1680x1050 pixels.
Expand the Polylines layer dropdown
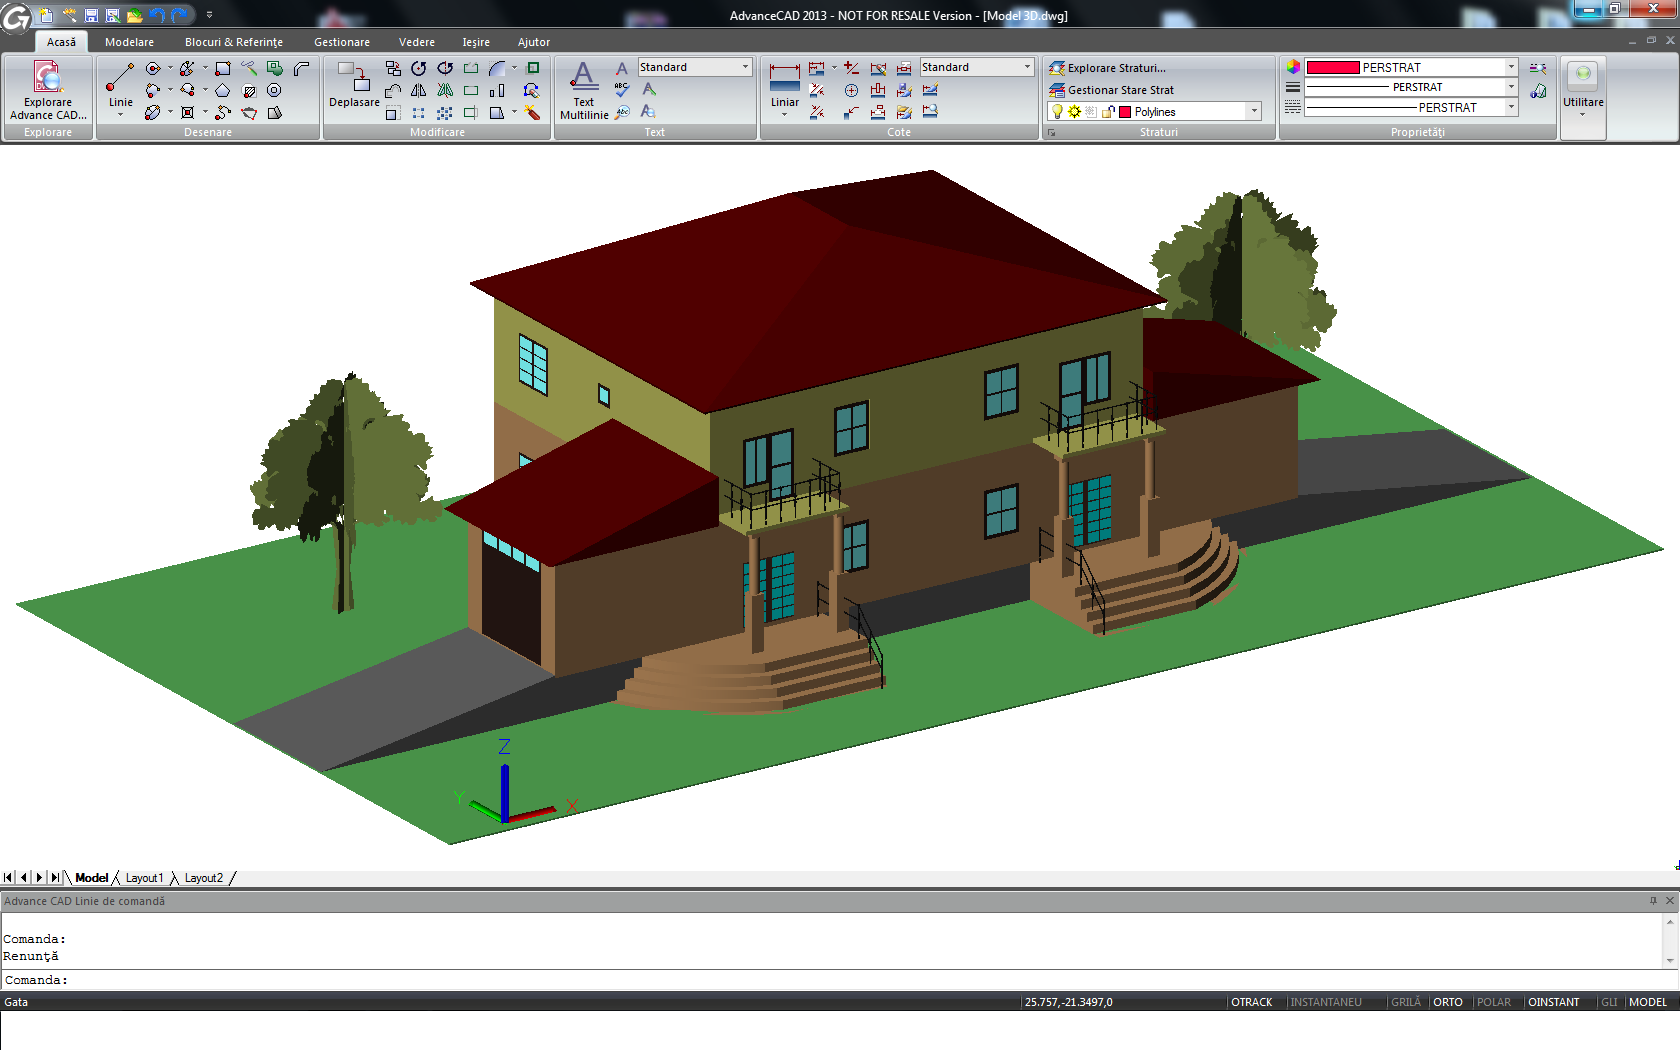[x=1254, y=112]
